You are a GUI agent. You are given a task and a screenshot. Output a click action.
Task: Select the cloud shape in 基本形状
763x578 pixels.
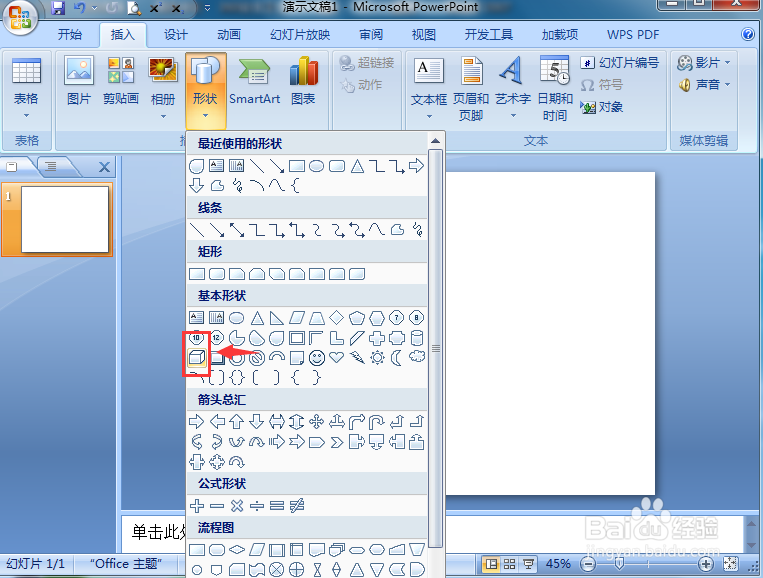point(417,357)
